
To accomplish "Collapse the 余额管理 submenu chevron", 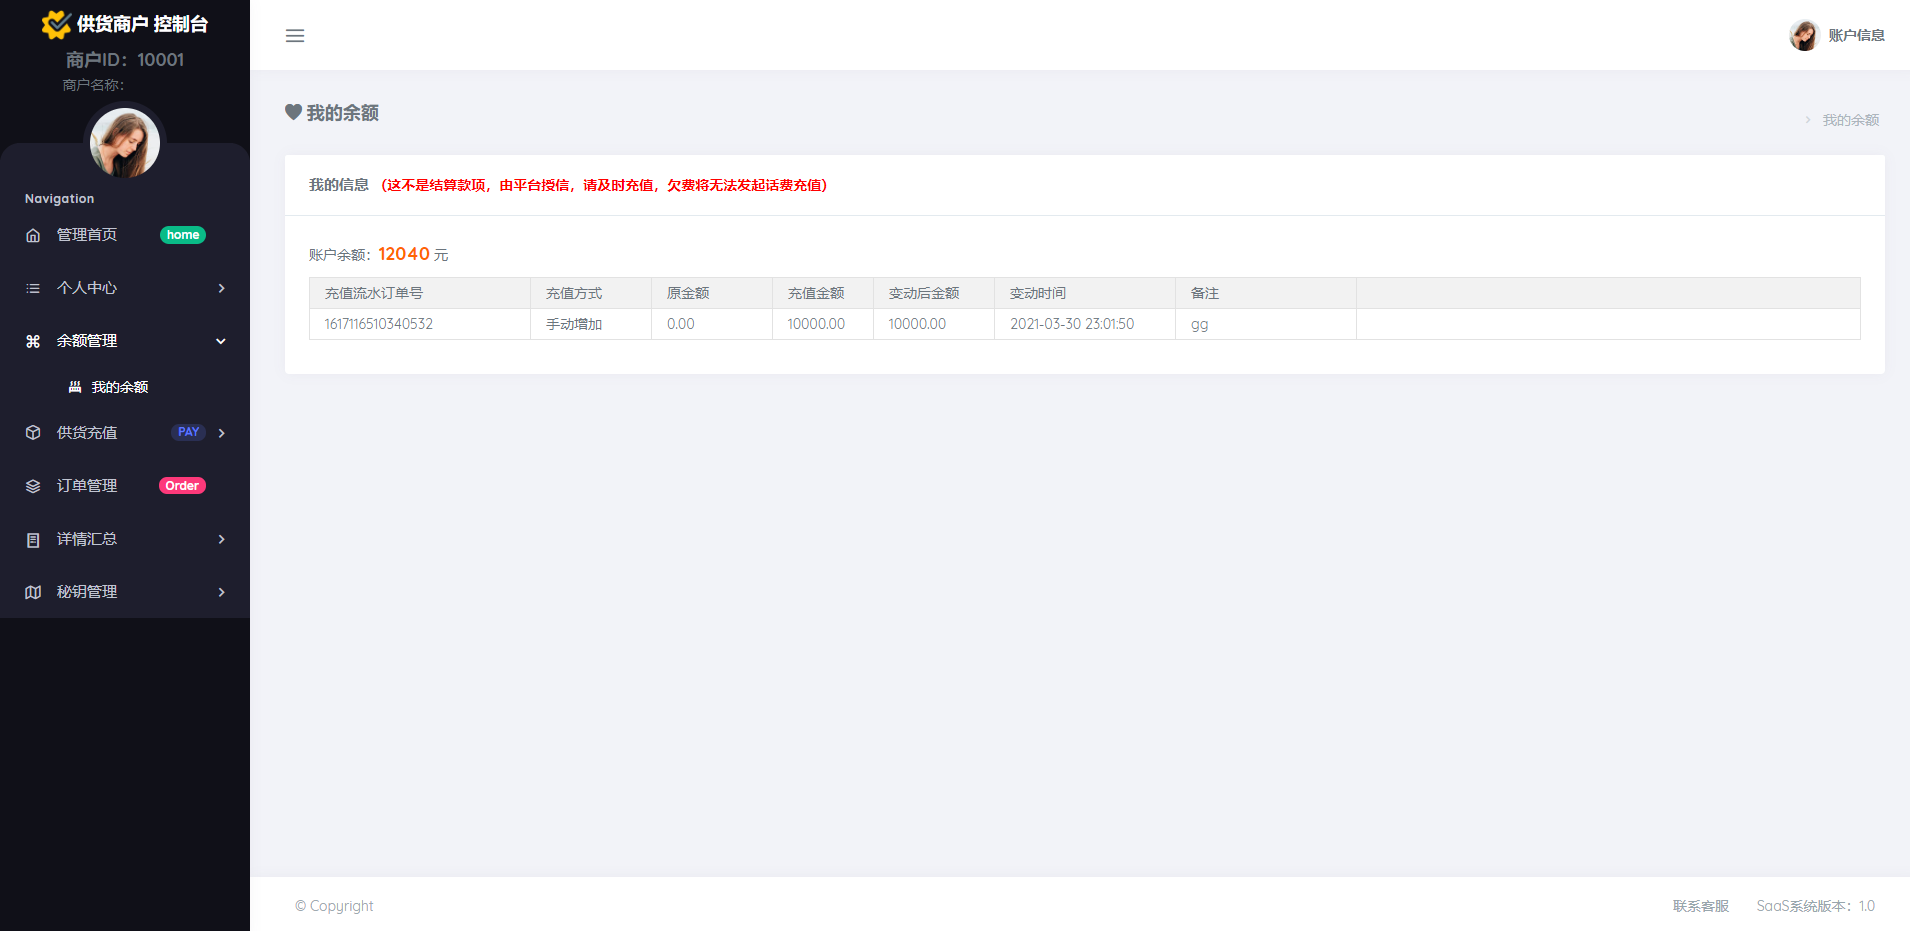I will click(221, 341).
